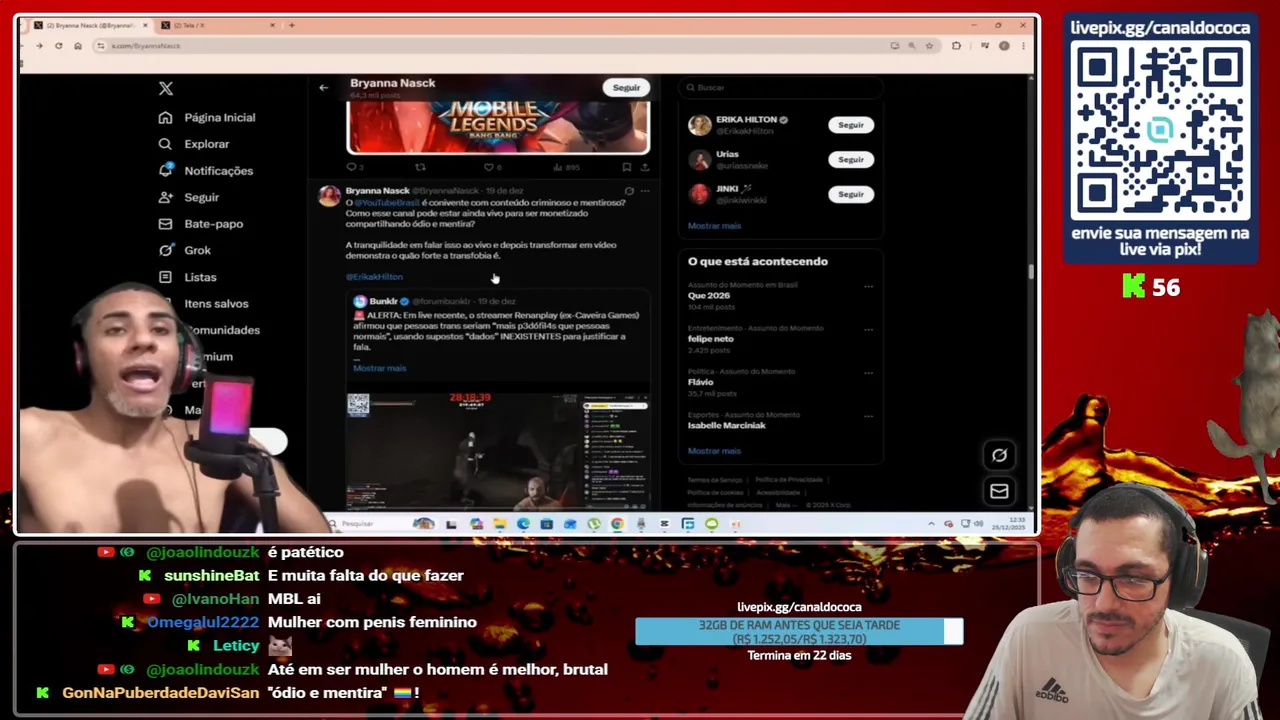Image resolution: width=1280 pixels, height=720 pixels.
Task: Click the home icon beside Página Inicial
Action: click(165, 118)
